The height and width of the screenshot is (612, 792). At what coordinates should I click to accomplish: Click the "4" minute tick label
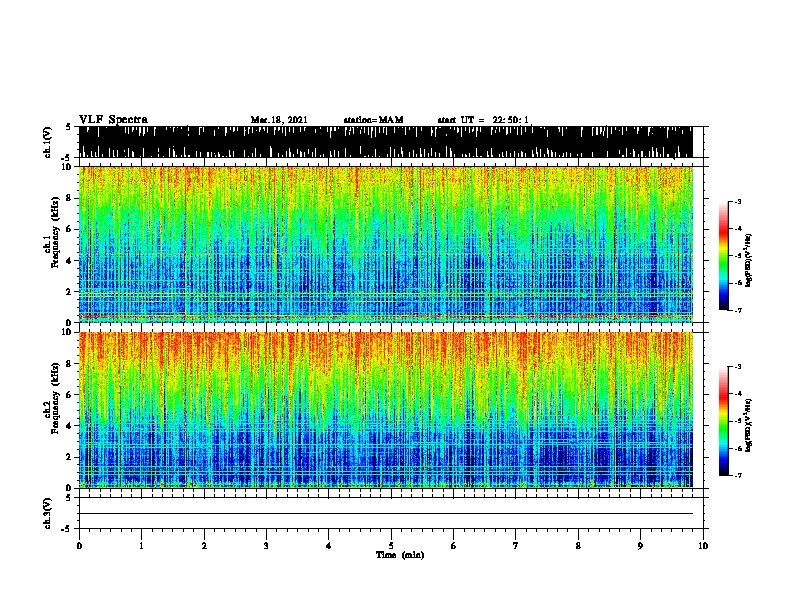pyautogui.click(x=329, y=546)
